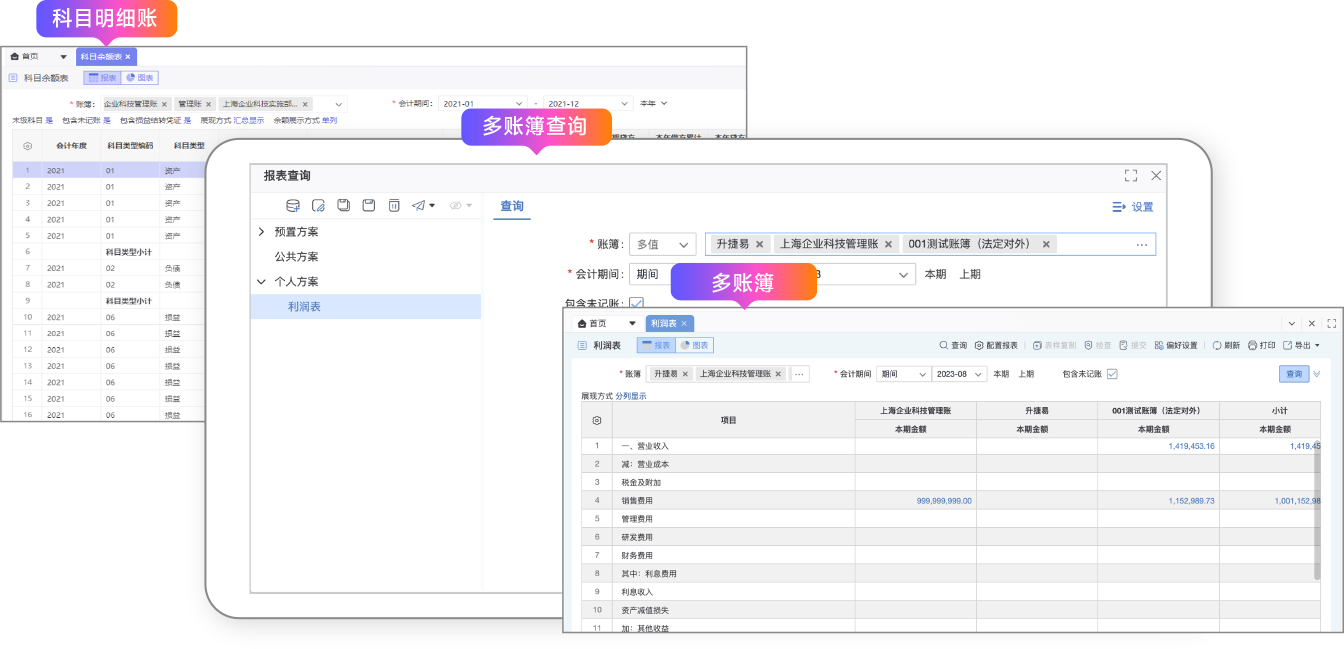Toggle 包含未记账 checkbox in 报表查询 dialog

(x=636, y=303)
